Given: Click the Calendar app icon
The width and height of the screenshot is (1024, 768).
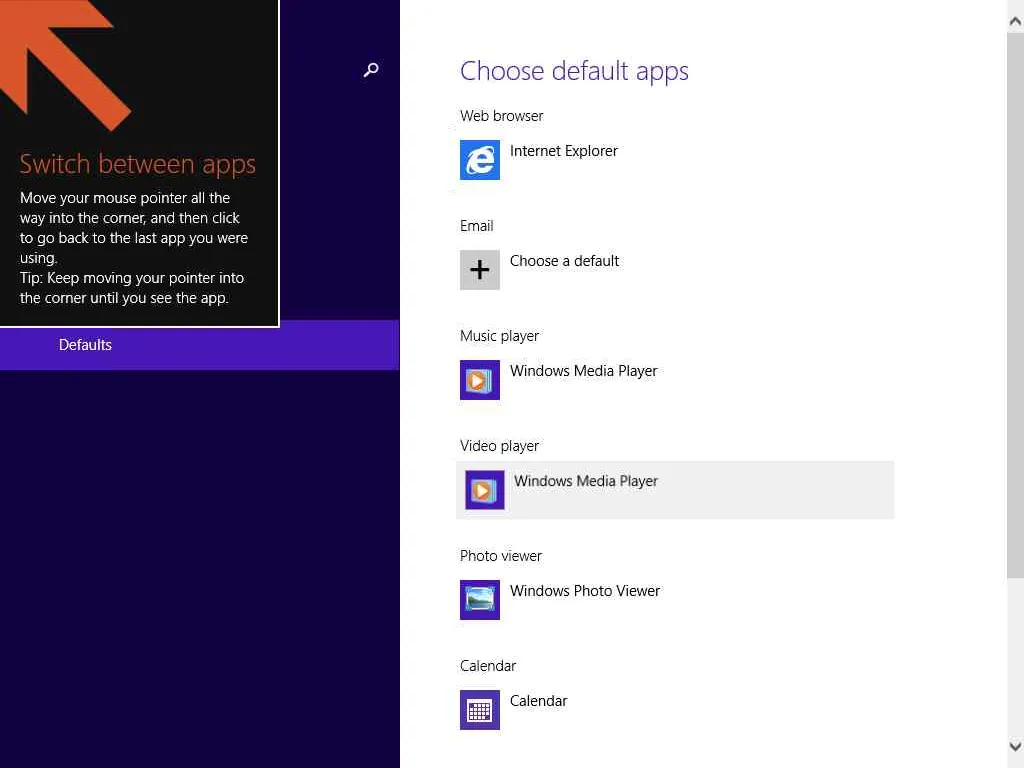Looking at the screenshot, I should (x=479, y=710).
